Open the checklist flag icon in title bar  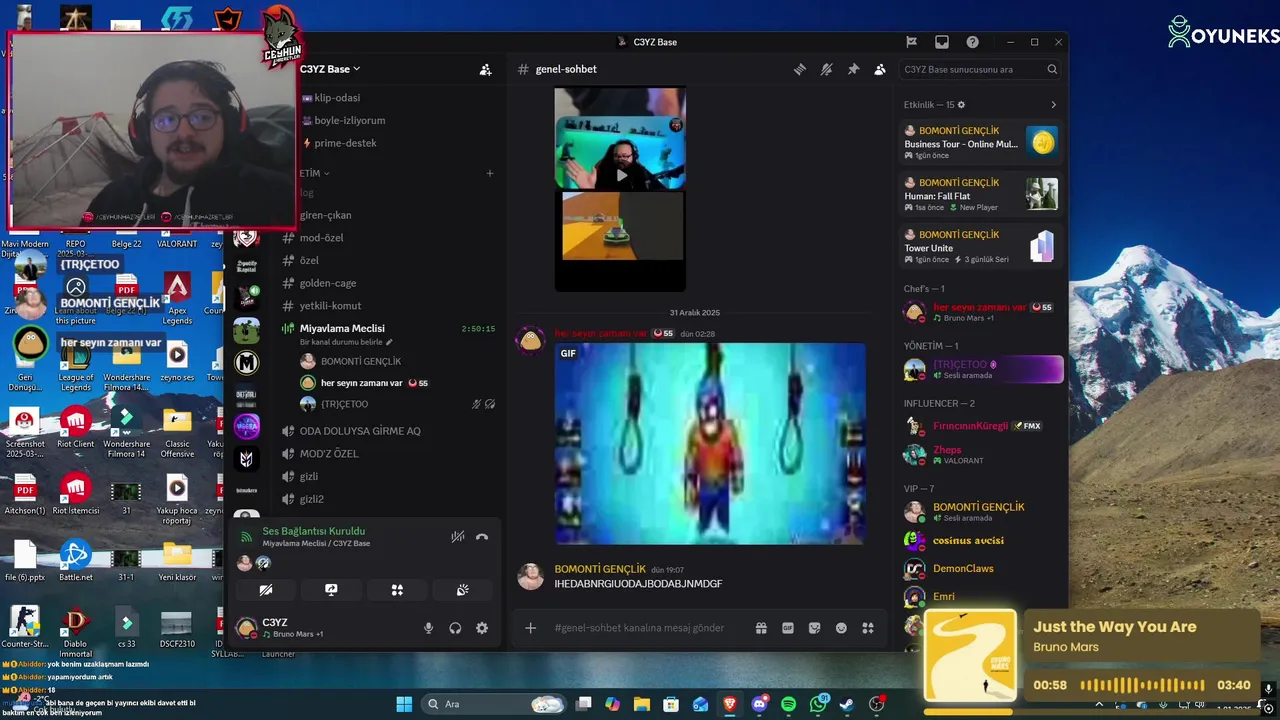point(911,42)
